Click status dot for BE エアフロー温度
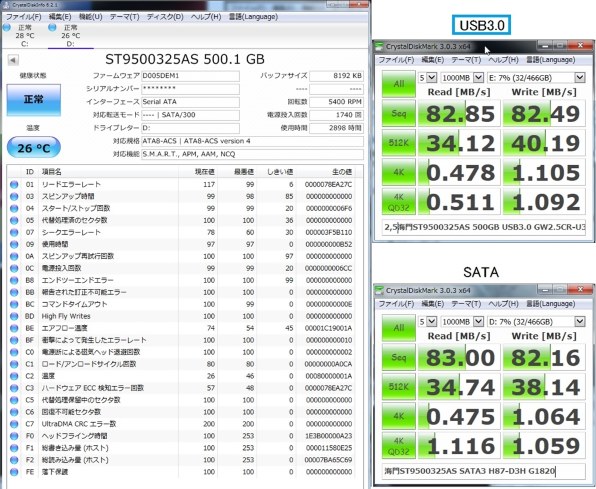The image size is (596, 489). tap(14, 328)
